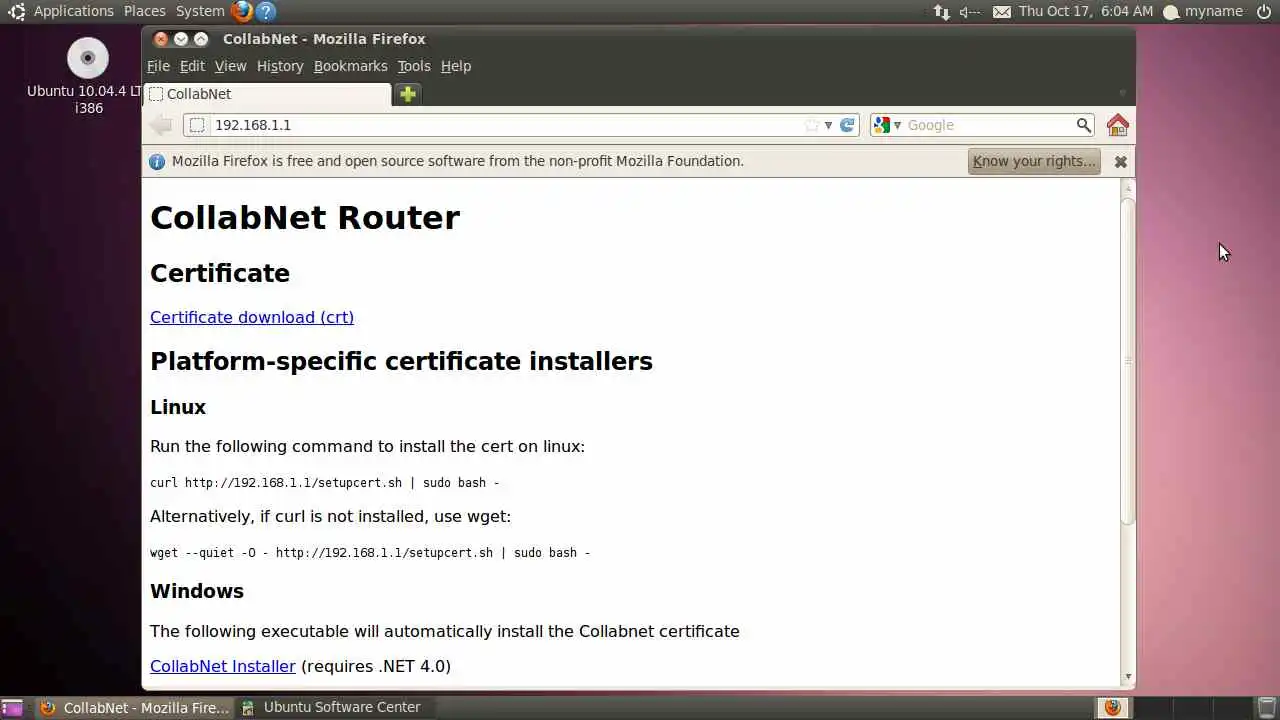Click Certificate download (crt) link

click(252, 317)
